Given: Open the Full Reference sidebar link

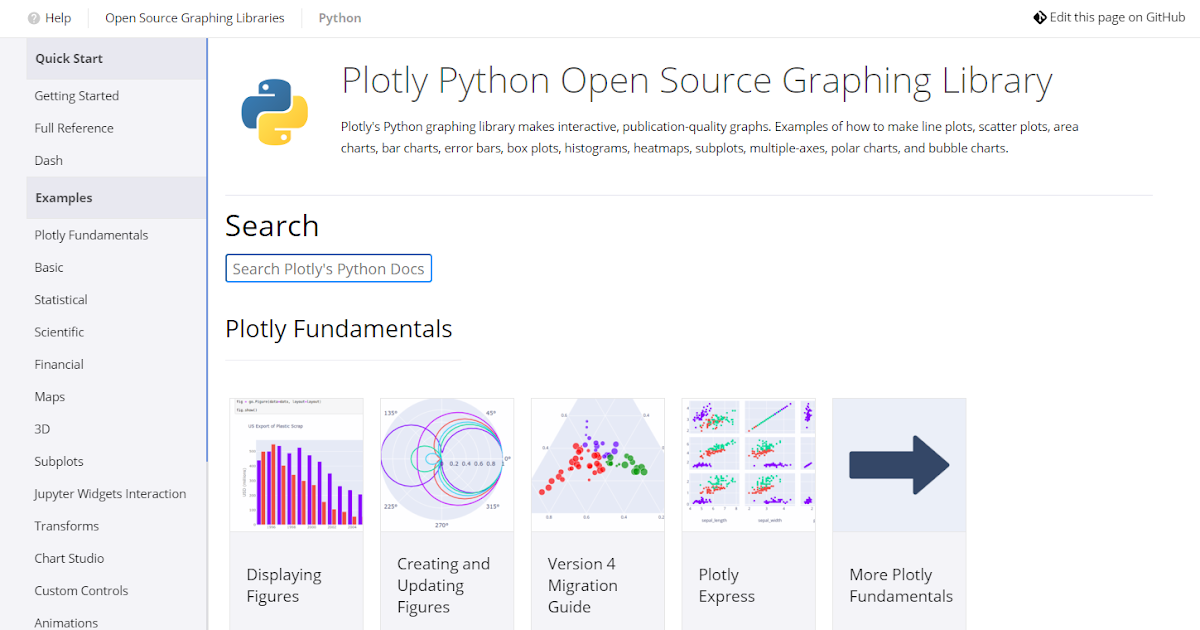Looking at the screenshot, I should pos(74,128).
